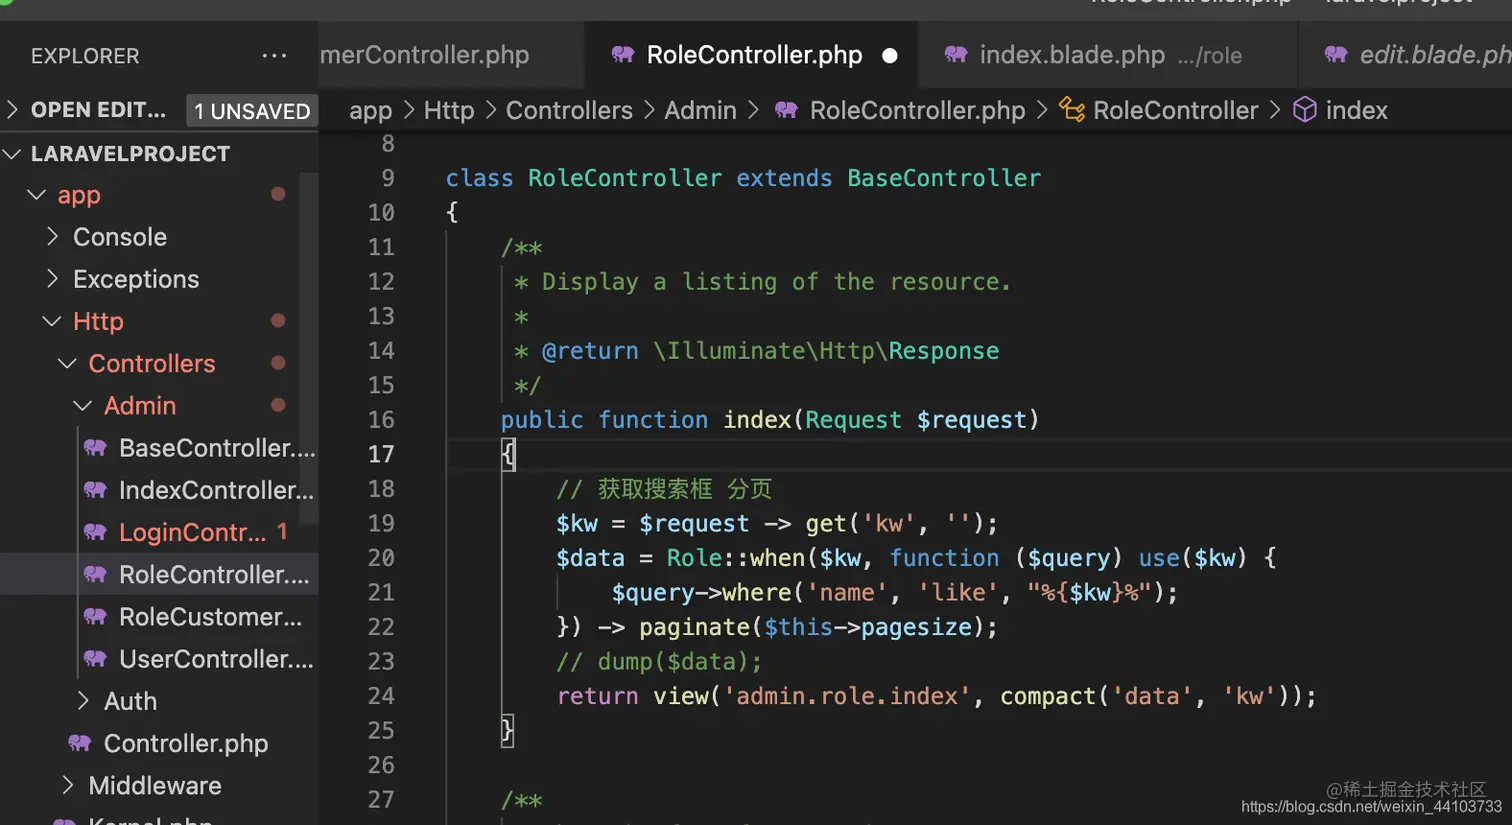Select RoleController file in explorer tree
Screen dimensions: 1512x825
159,574
